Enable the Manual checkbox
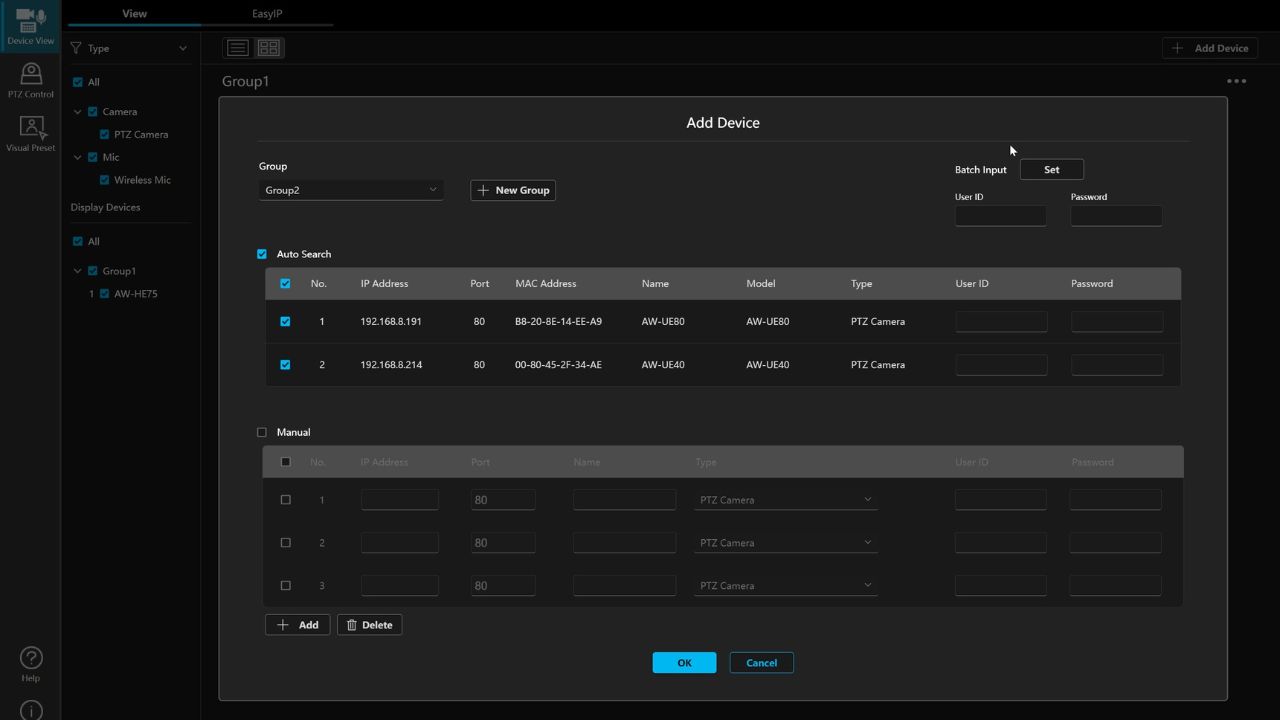 tap(262, 432)
